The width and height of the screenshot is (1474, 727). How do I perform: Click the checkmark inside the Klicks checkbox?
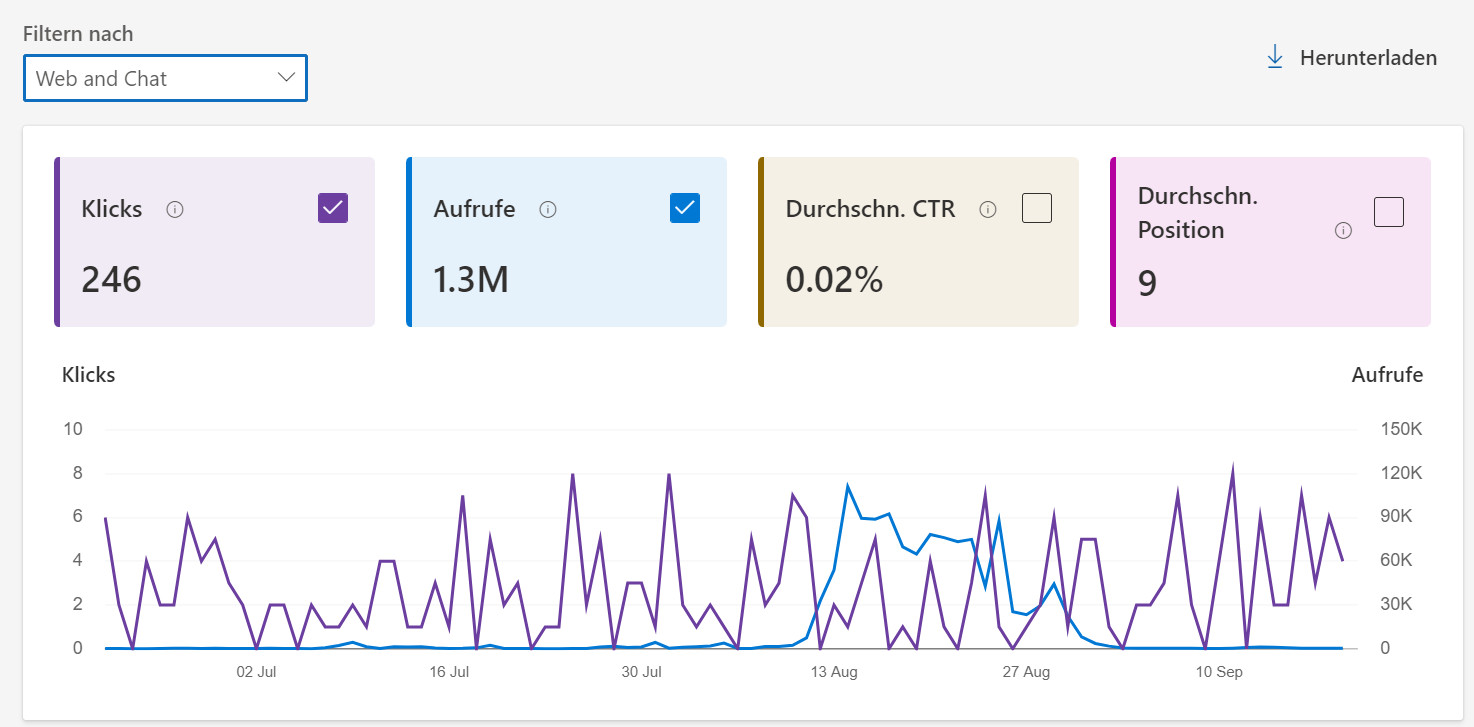point(331,208)
